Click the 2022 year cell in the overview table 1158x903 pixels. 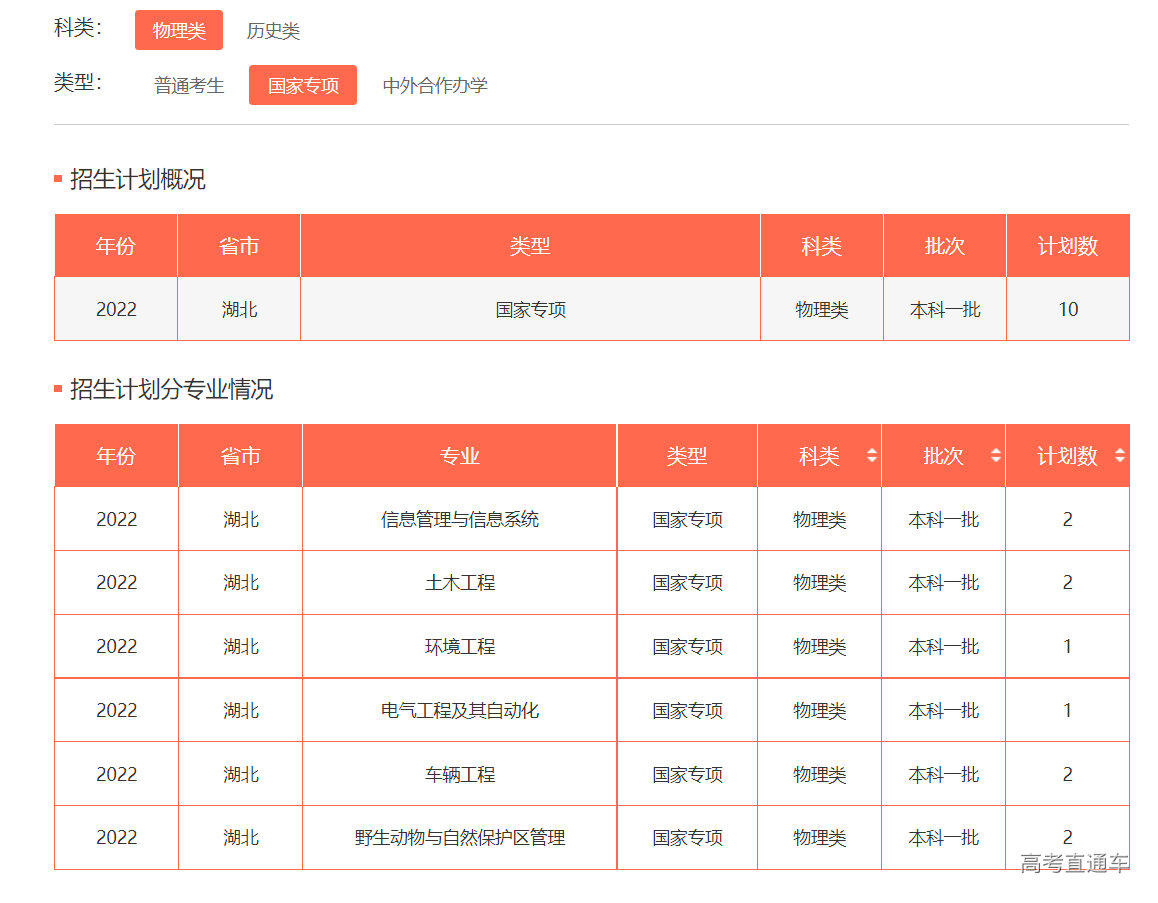(115, 309)
